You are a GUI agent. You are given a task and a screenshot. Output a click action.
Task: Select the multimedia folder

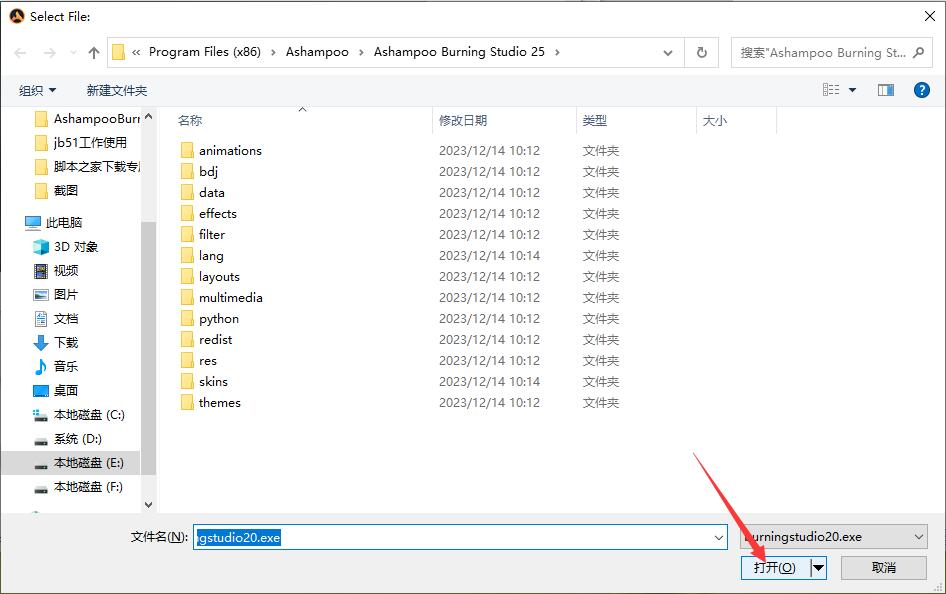pyautogui.click(x=221, y=298)
